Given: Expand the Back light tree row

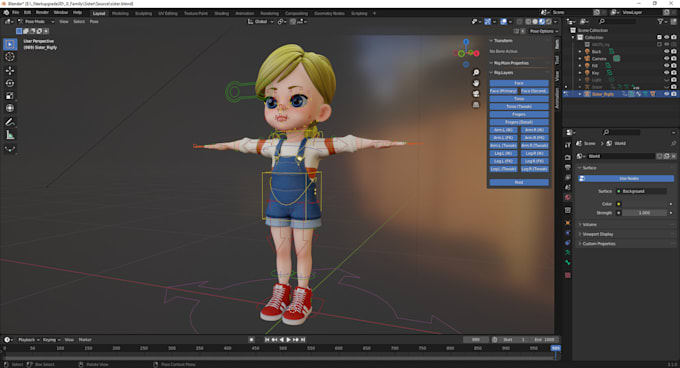Looking at the screenshot, I should [580, 52].
